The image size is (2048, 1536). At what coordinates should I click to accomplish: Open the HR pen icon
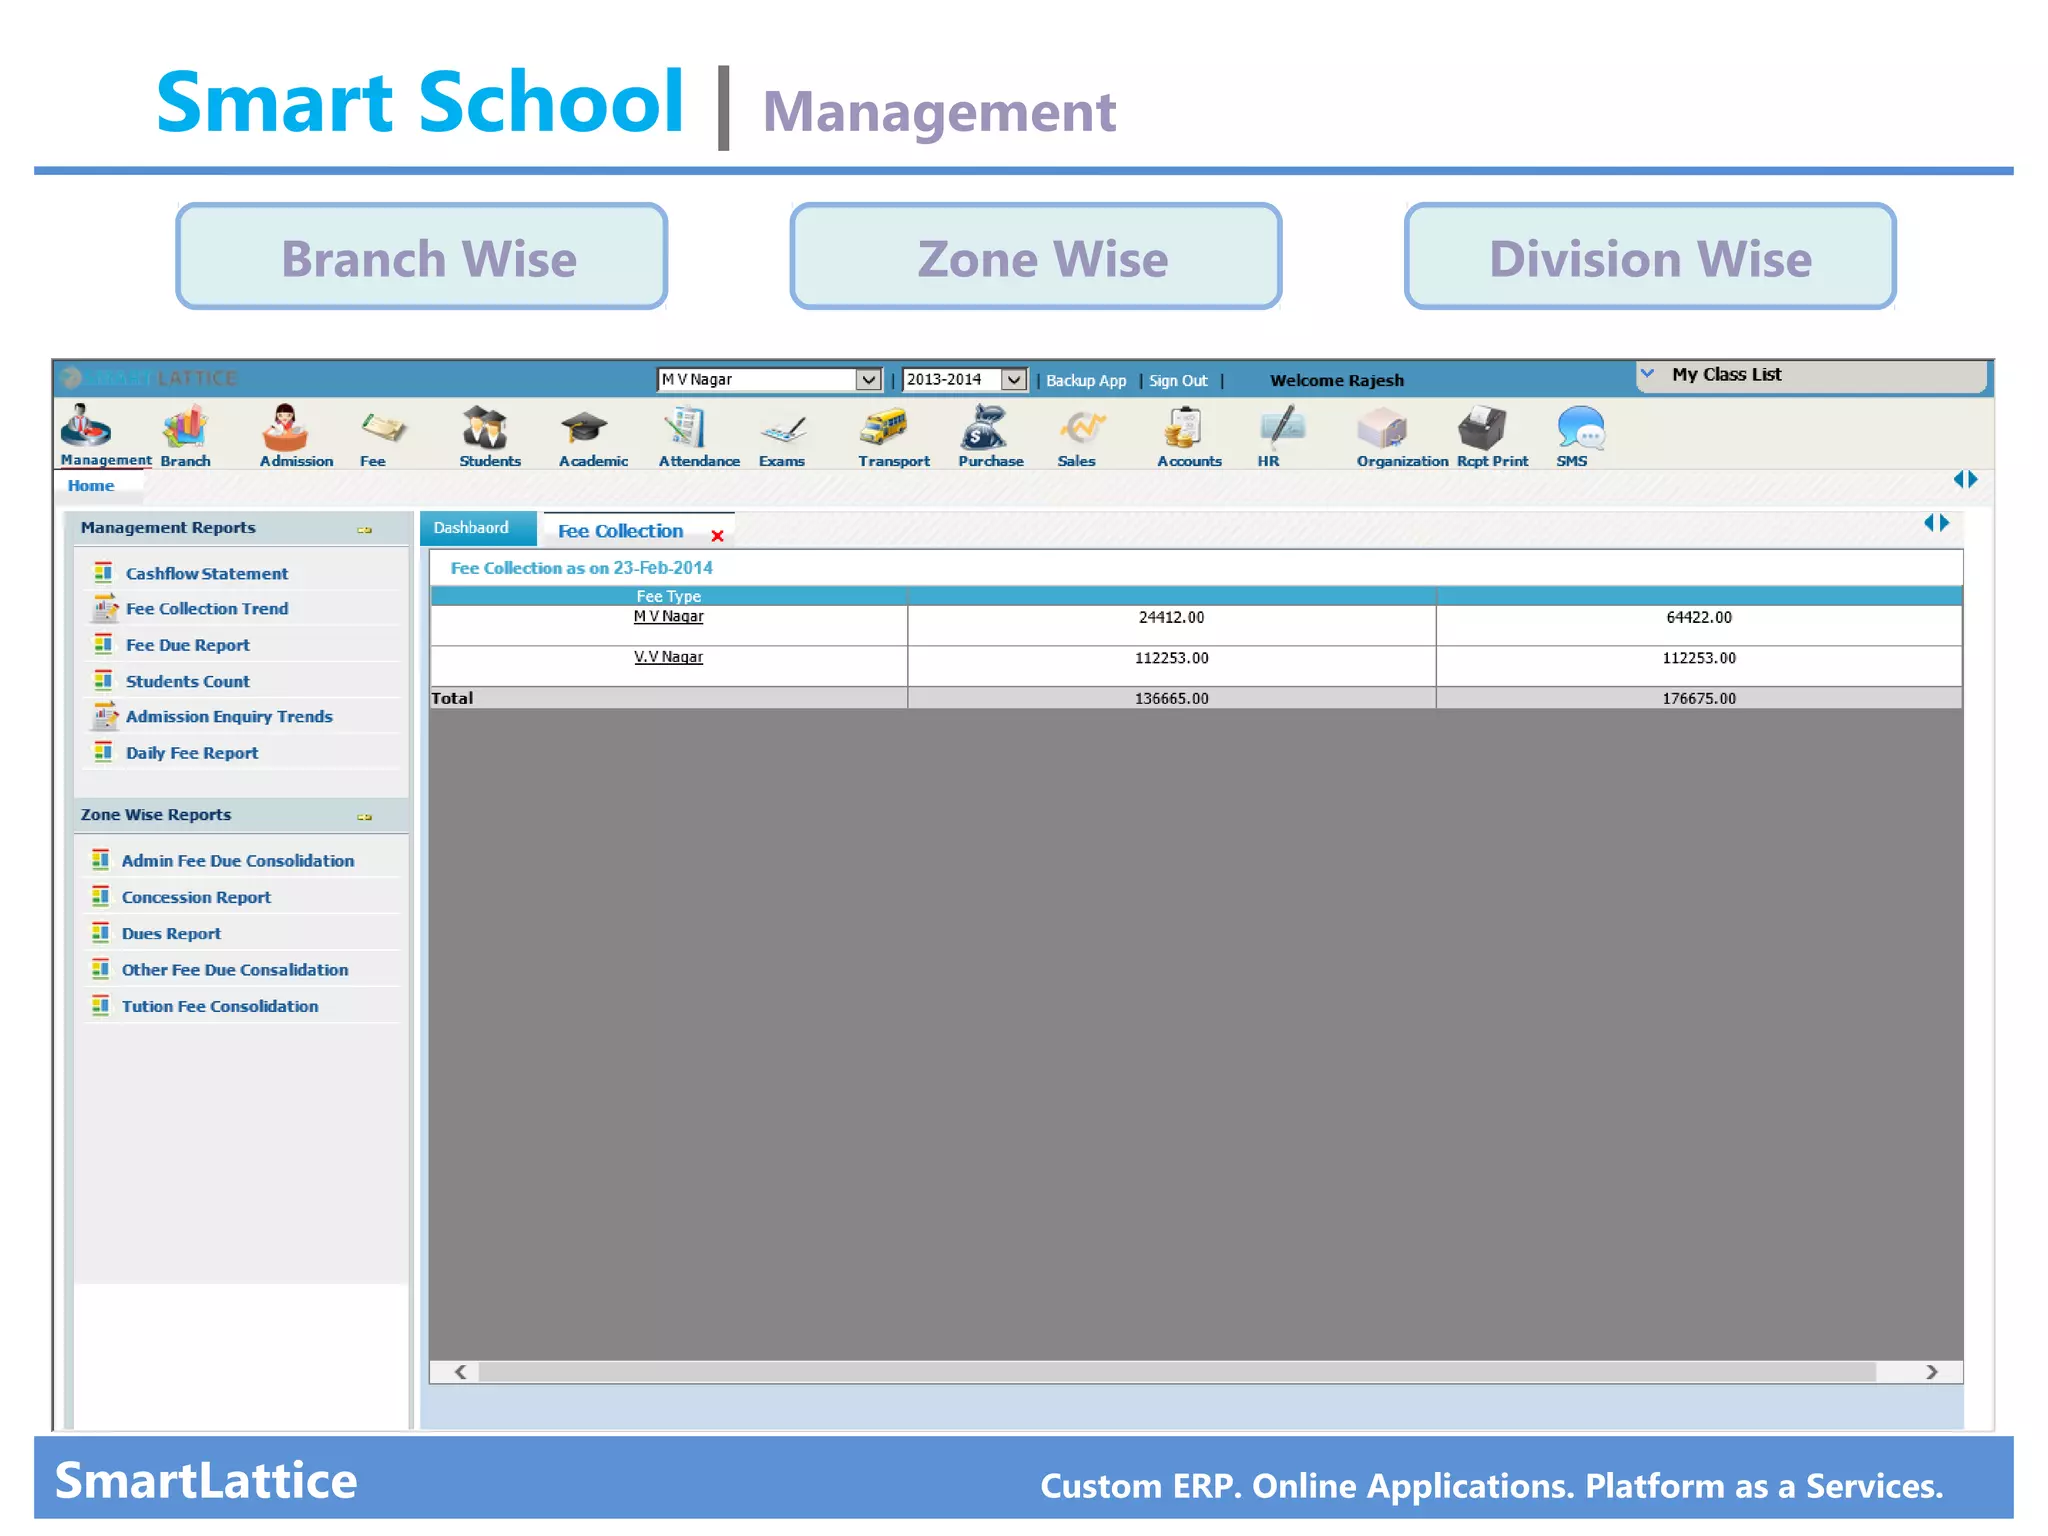[x=1283, y=427]
